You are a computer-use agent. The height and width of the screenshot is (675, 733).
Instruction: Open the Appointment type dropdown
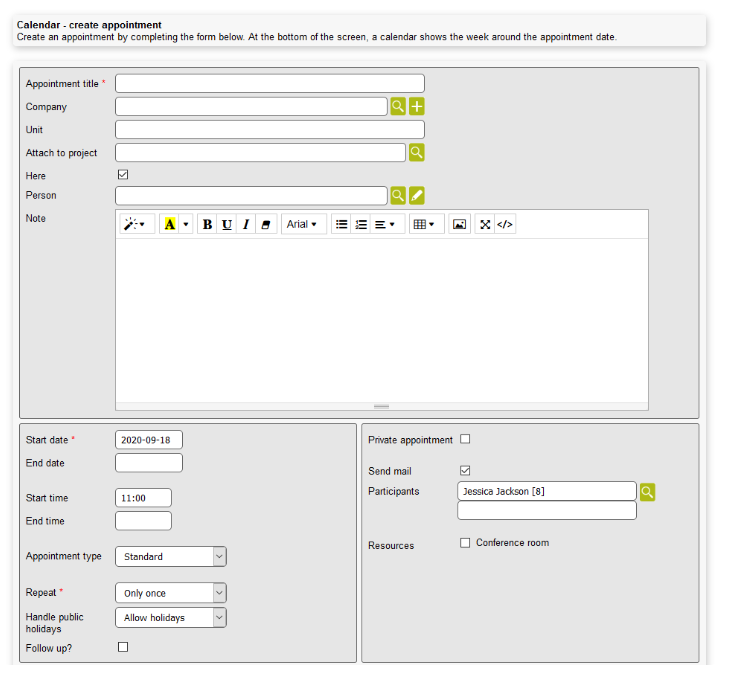[x=171, y=556]
